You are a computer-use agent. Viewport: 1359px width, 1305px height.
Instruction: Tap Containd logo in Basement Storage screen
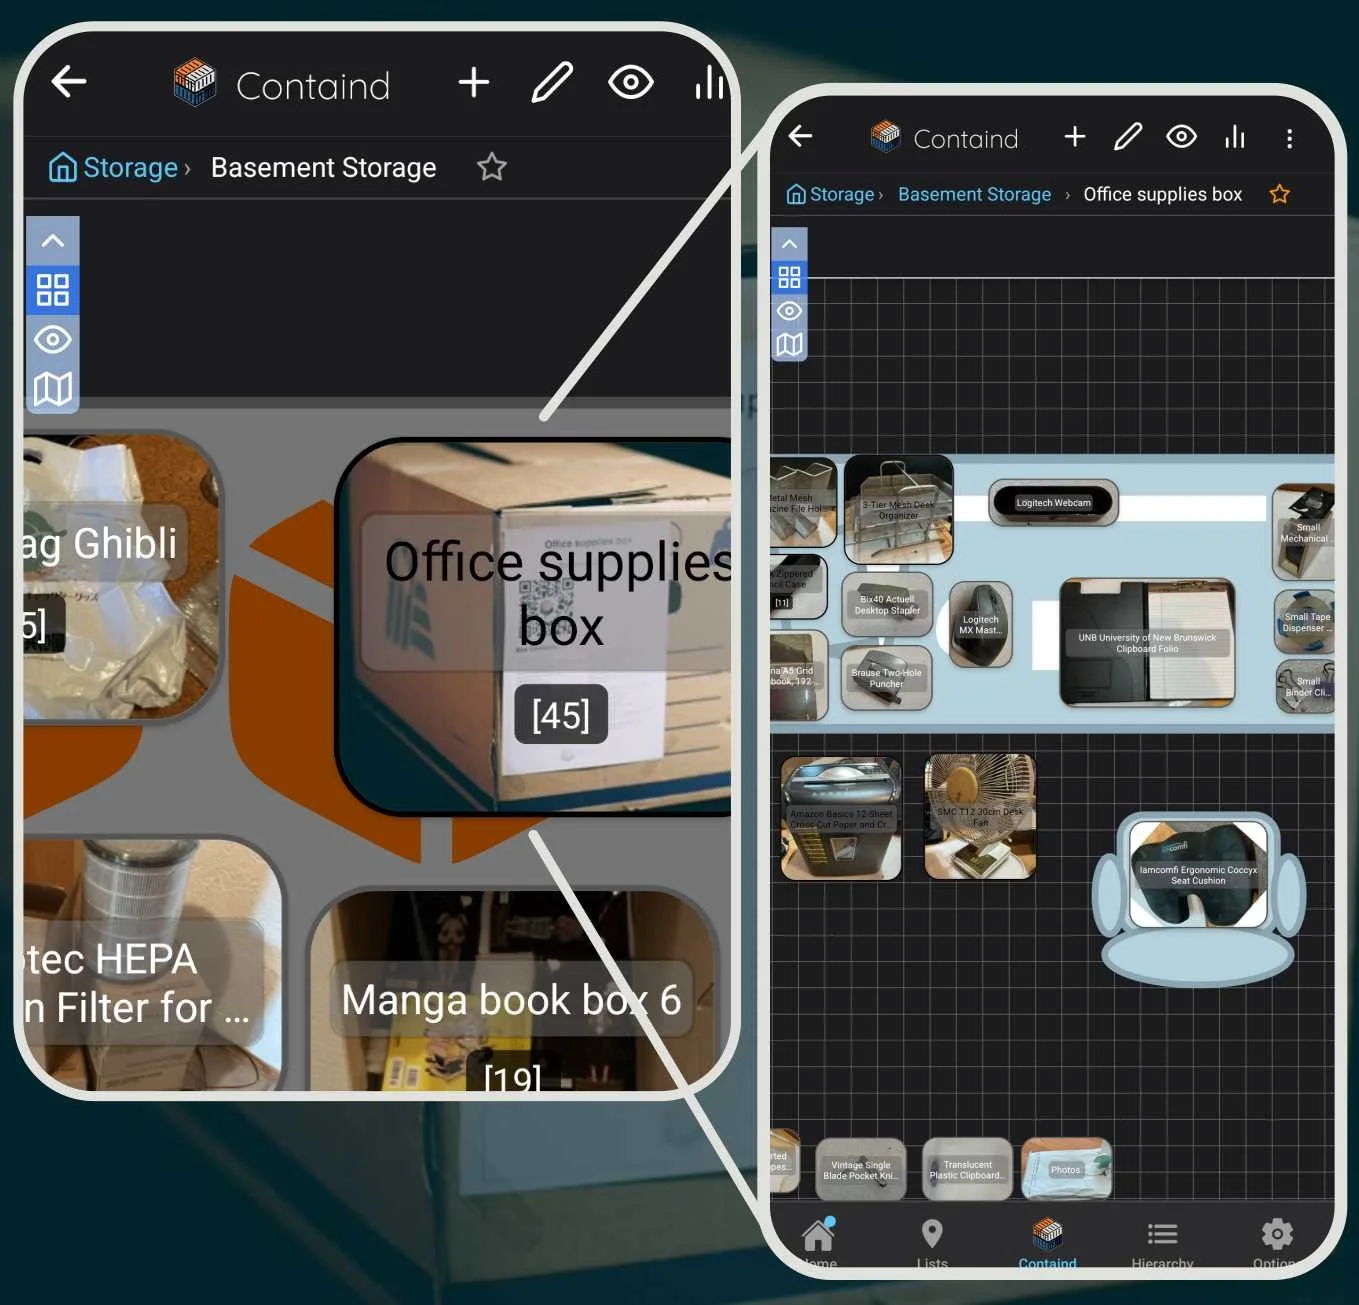point(194,82)
